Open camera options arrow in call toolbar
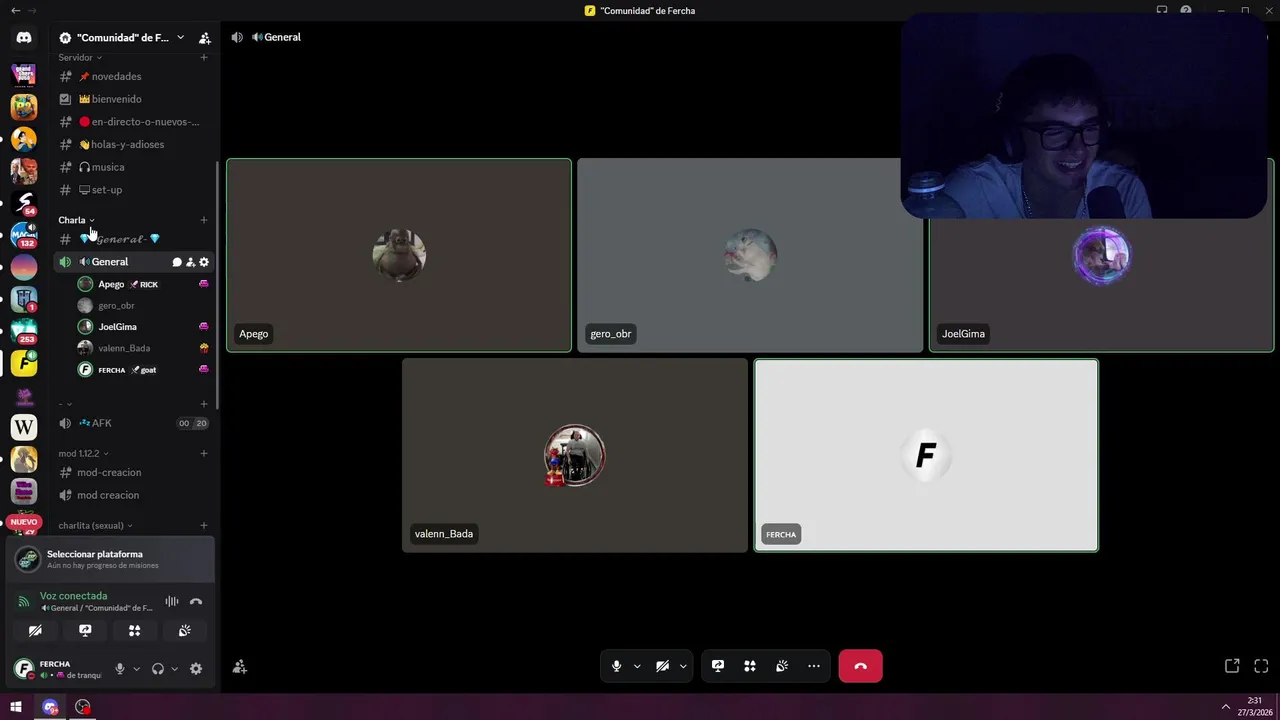The width and height of the screenshot is (1280, 720). (x=683, y=666)
